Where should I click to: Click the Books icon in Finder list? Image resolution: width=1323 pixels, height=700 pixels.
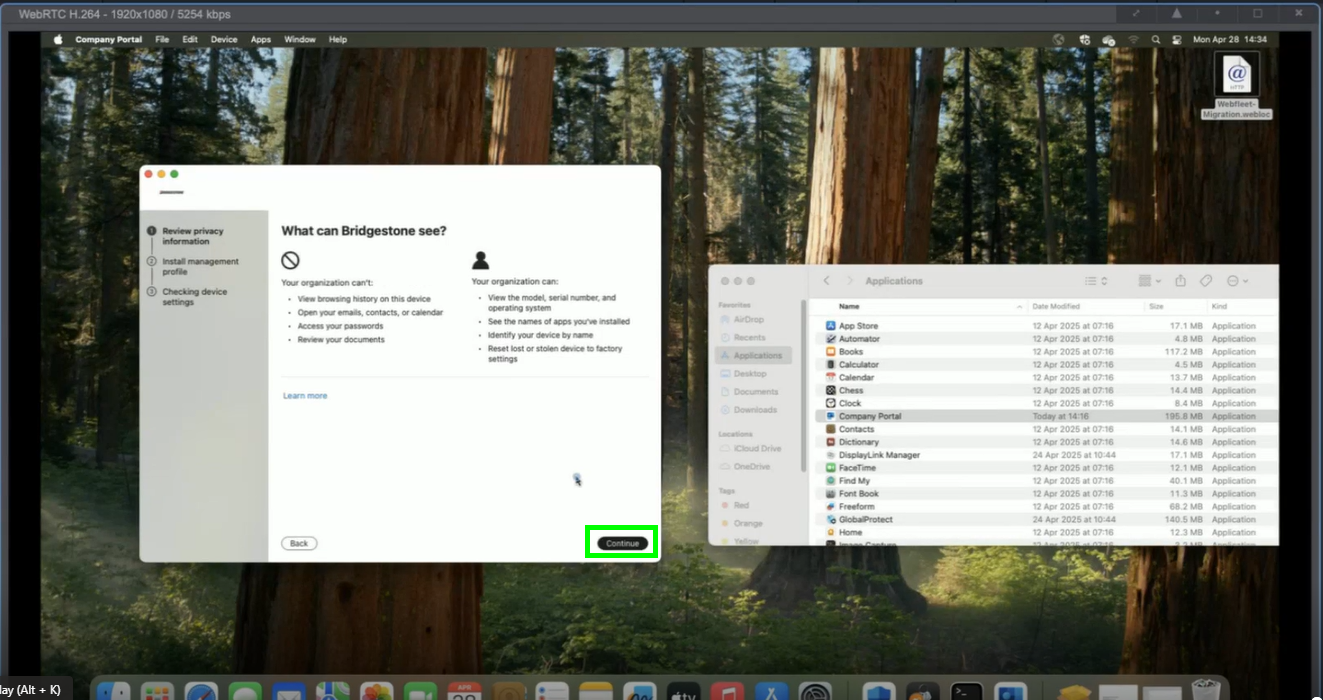coord(831,352)
